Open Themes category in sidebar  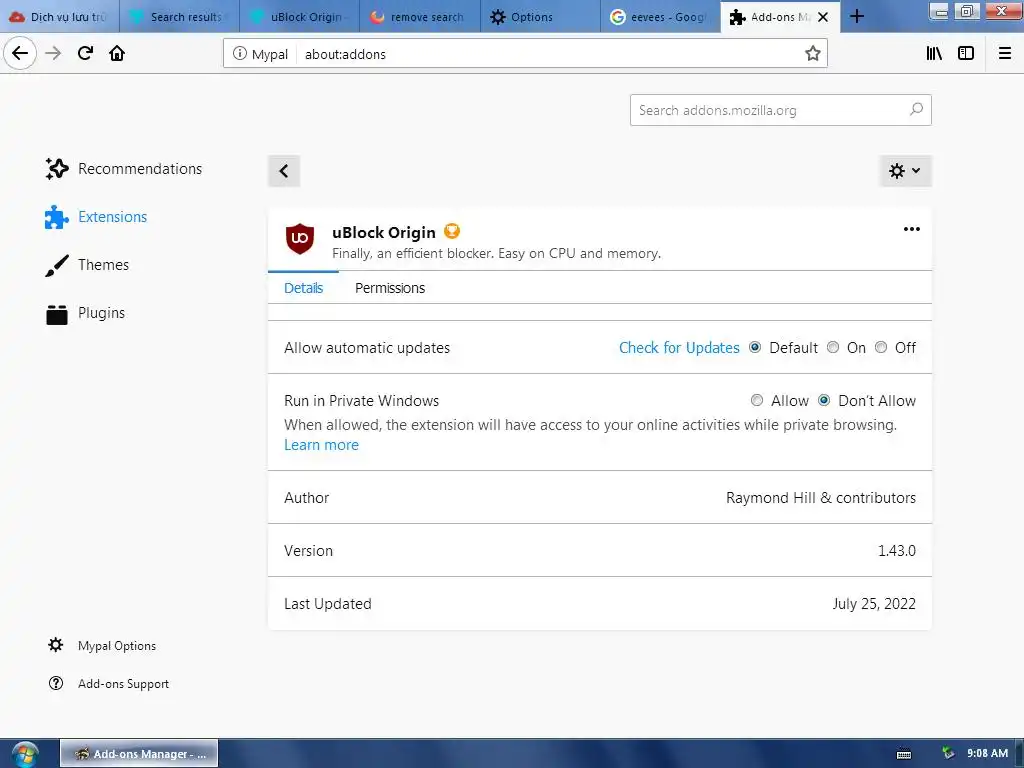[87, 265]
